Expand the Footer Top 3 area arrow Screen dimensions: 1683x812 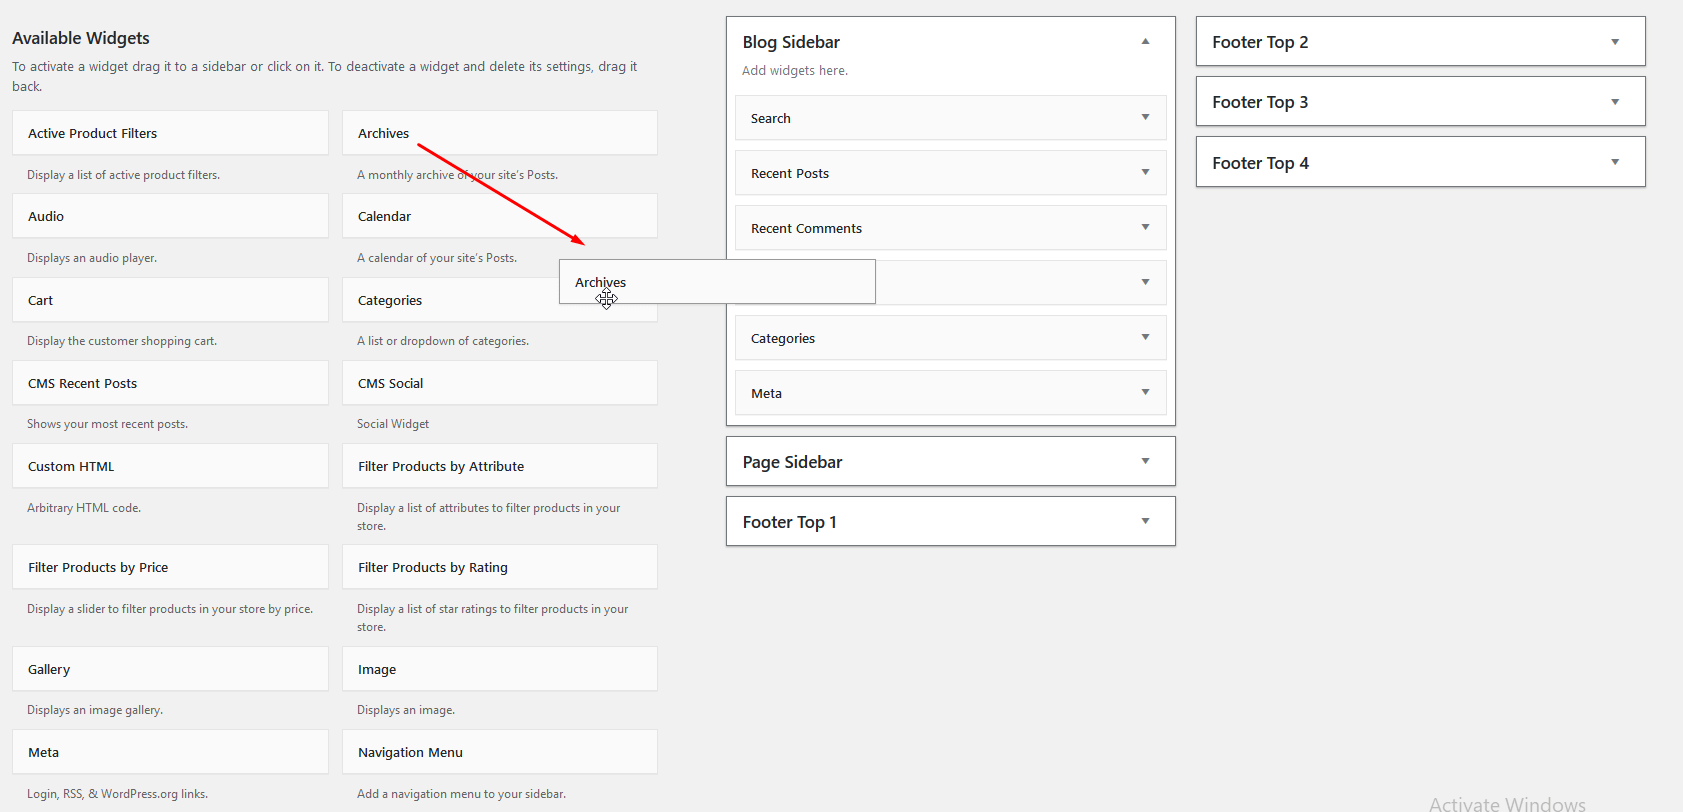[1614, 102]
